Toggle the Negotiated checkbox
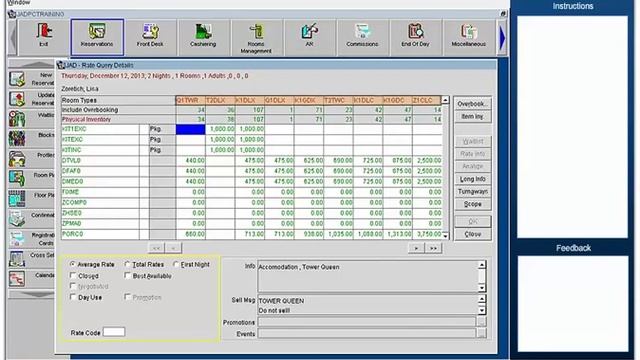Screen dimensions: 640x360 (73, 286)
